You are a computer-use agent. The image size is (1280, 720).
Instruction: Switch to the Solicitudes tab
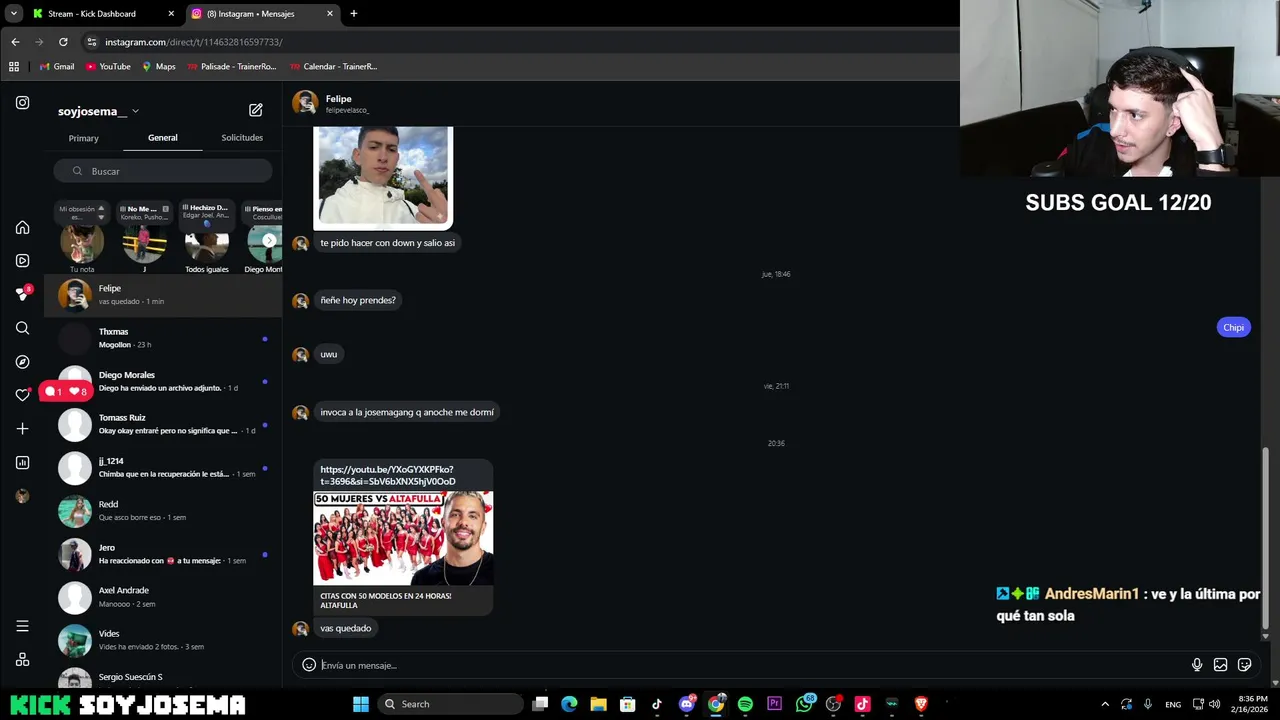coord(242,138)
